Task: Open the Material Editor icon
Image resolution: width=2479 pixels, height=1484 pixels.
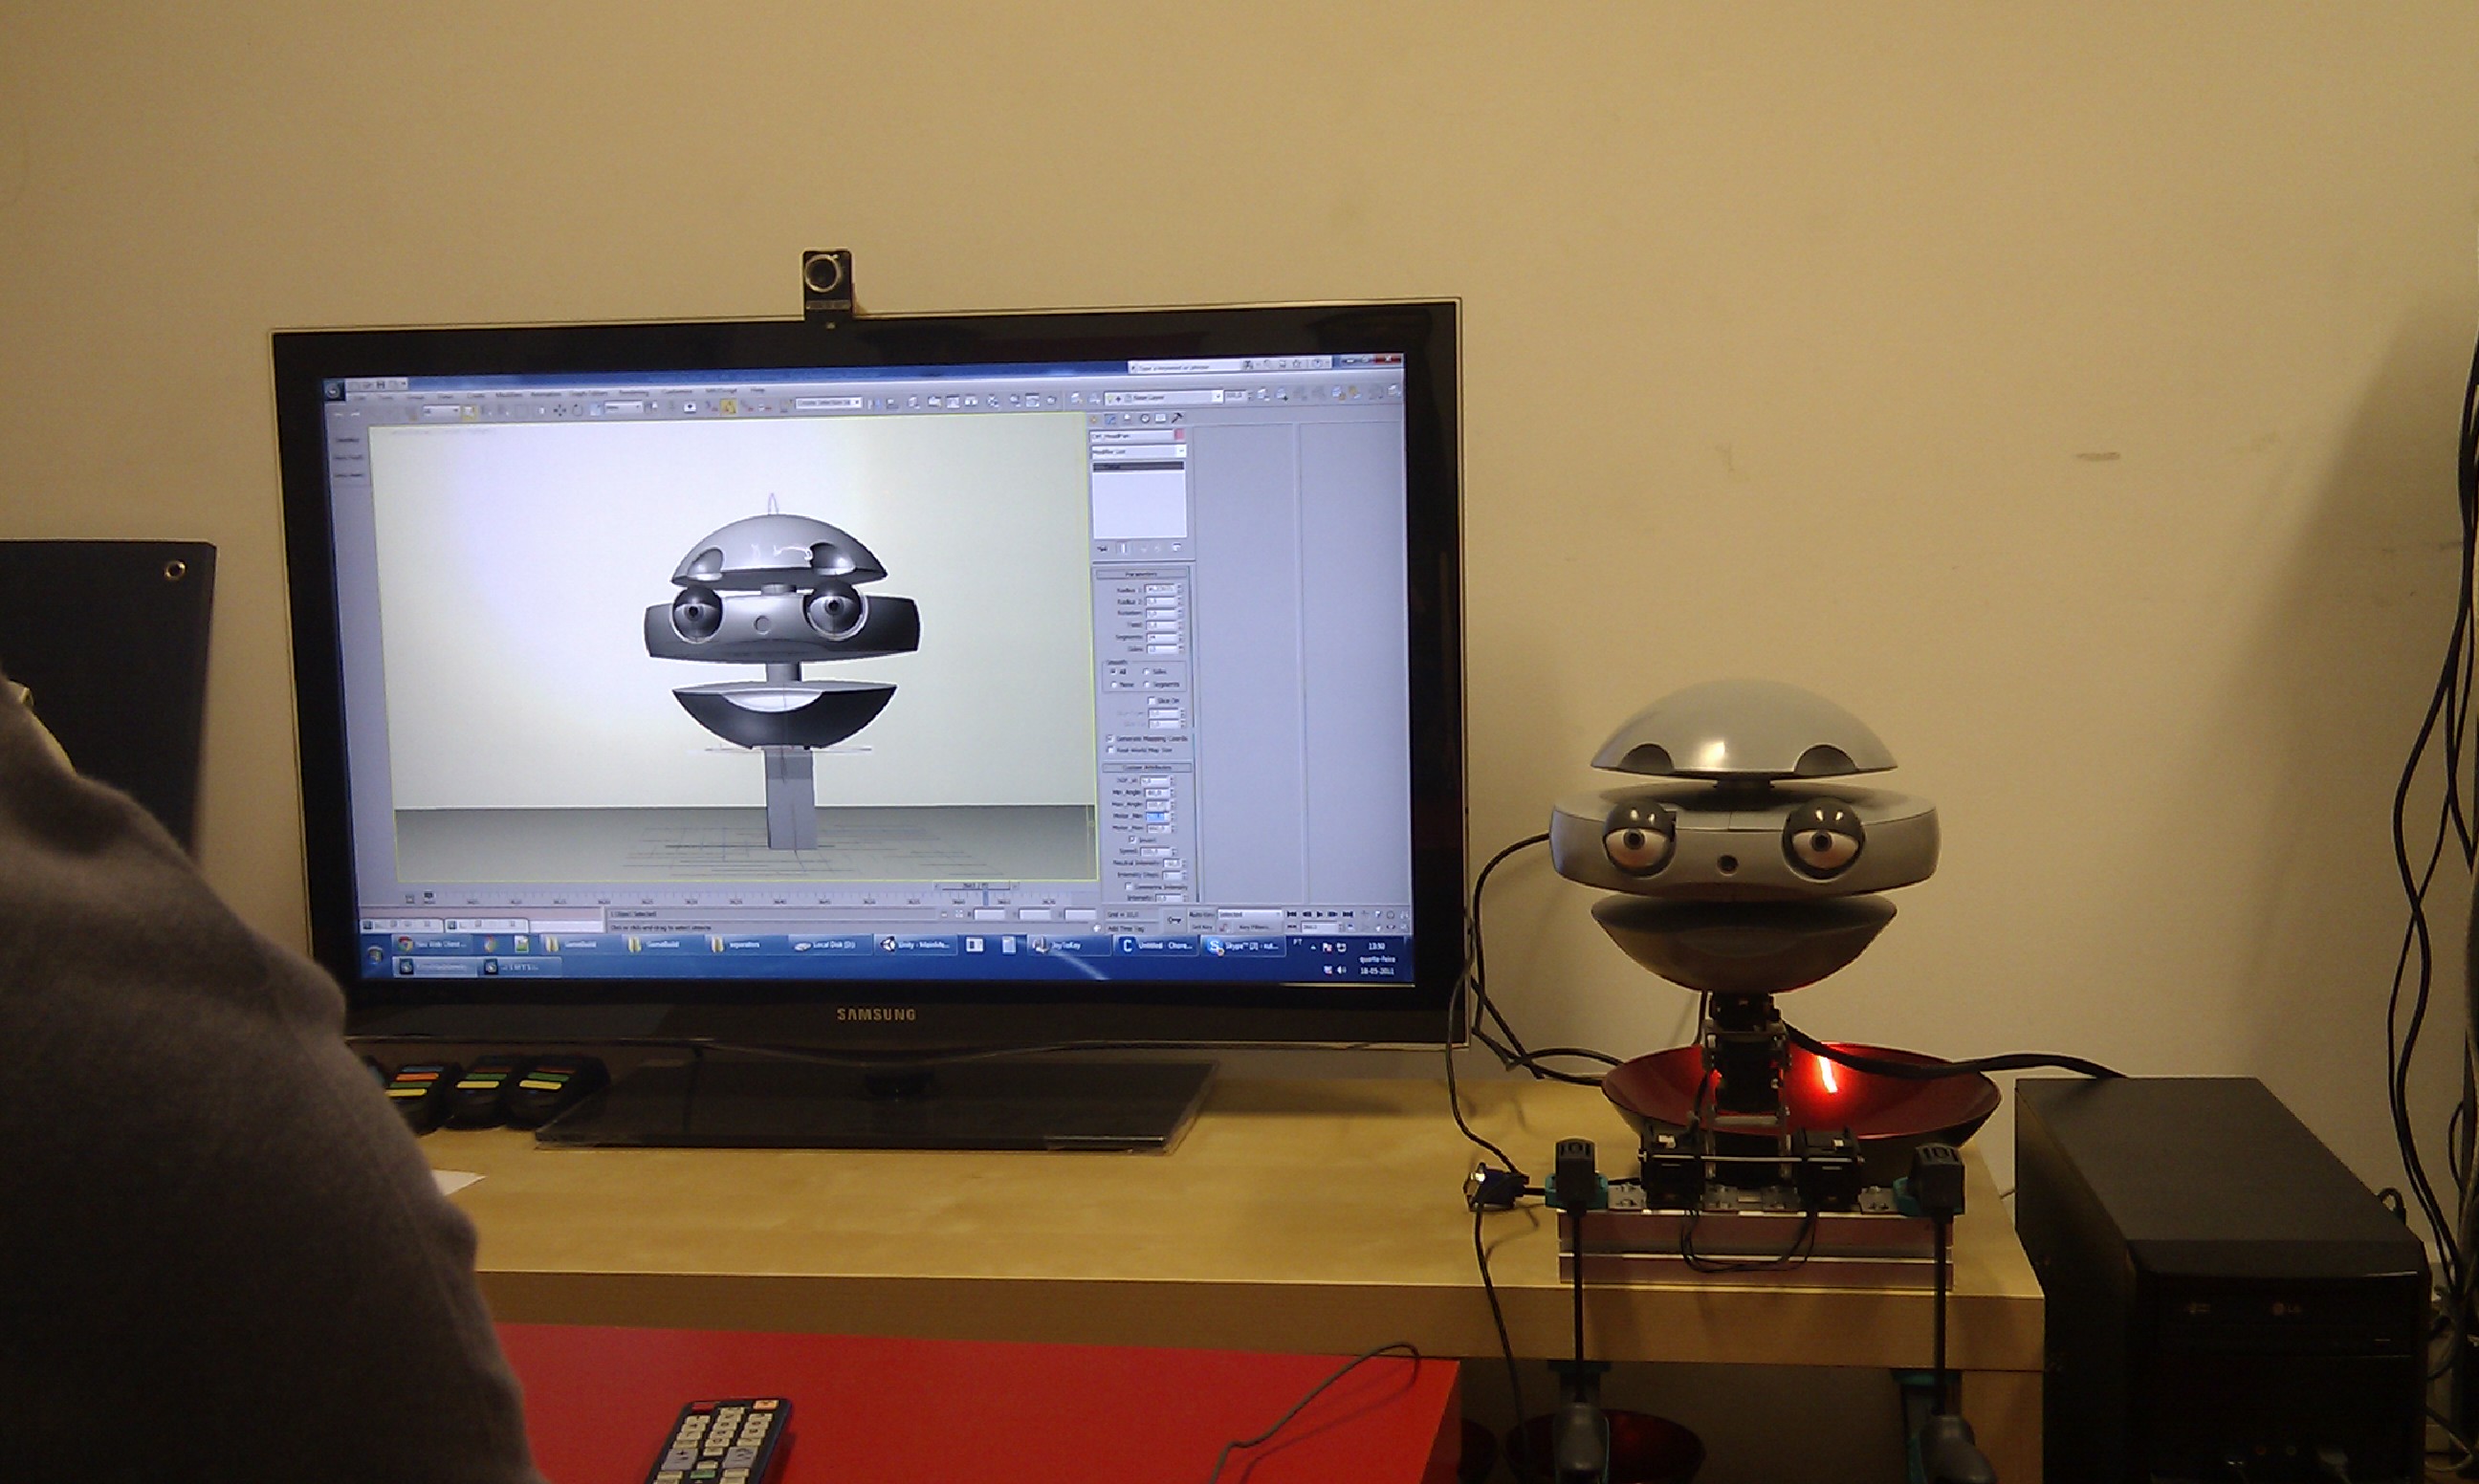Action: tap(992, 402)
